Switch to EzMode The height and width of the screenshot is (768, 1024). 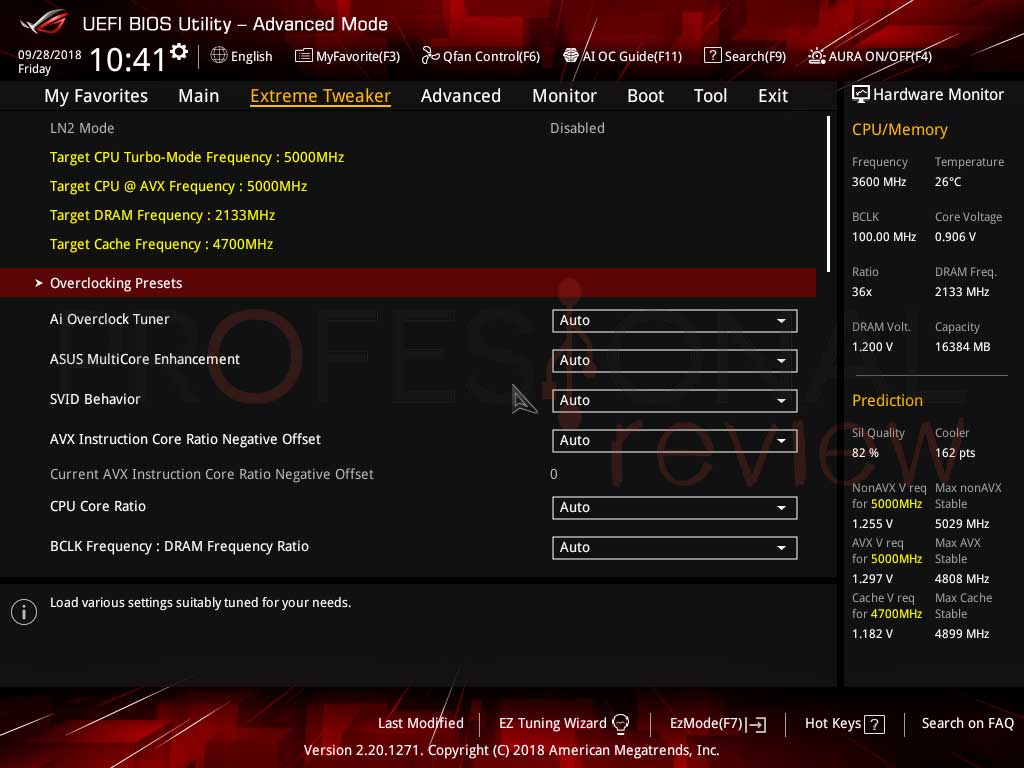pos(717,723)
